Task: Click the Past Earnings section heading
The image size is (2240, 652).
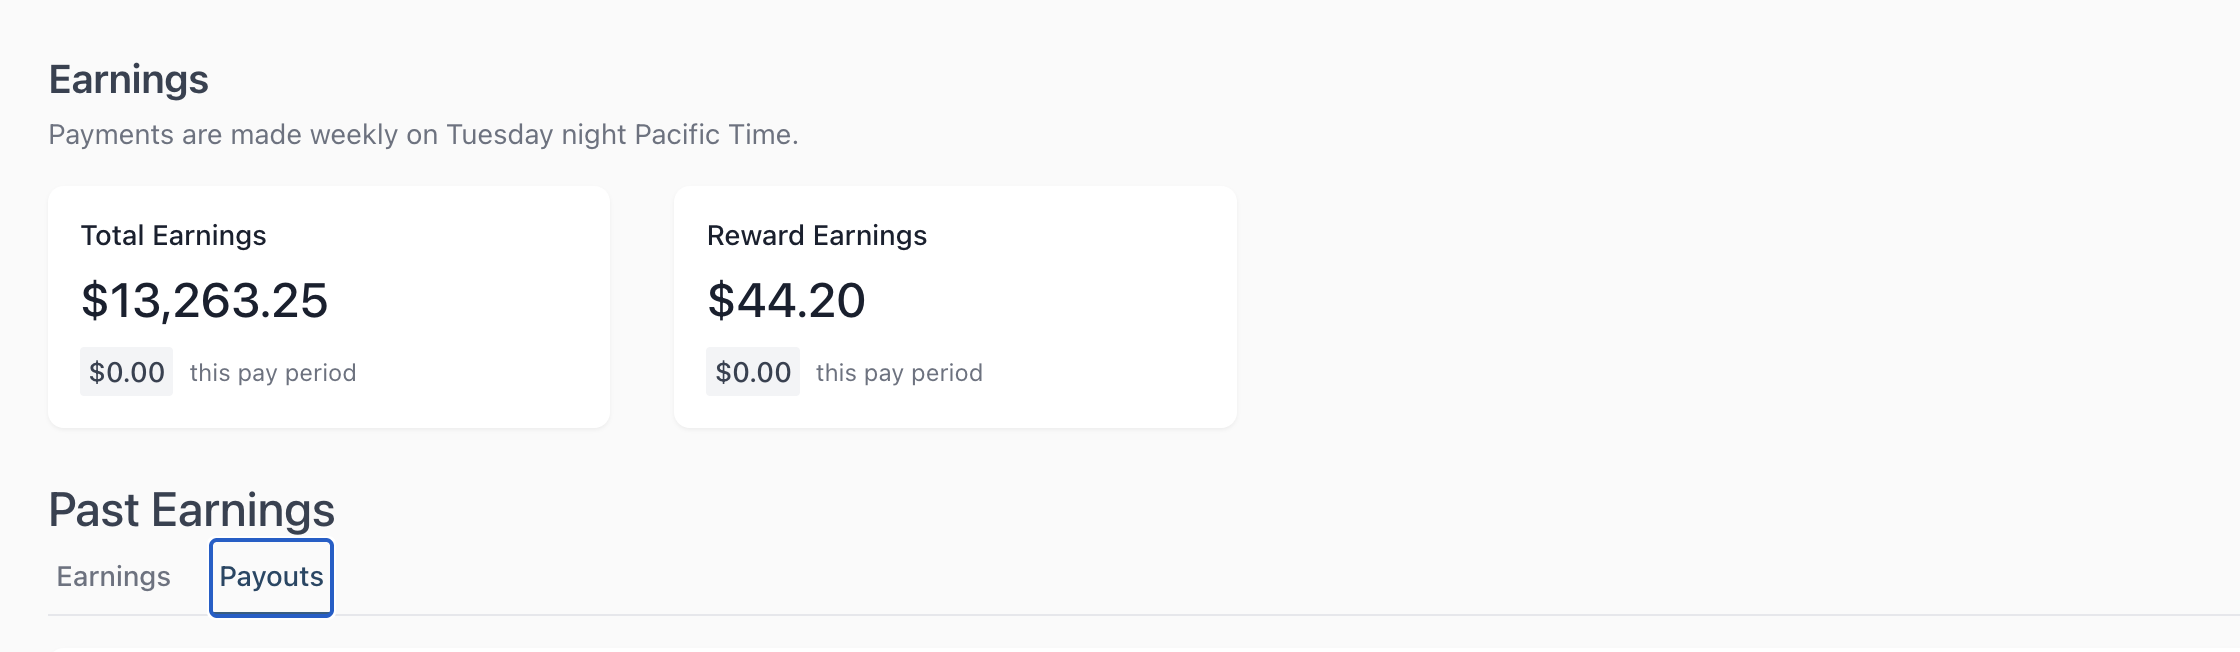Action: tap(191, 510)
